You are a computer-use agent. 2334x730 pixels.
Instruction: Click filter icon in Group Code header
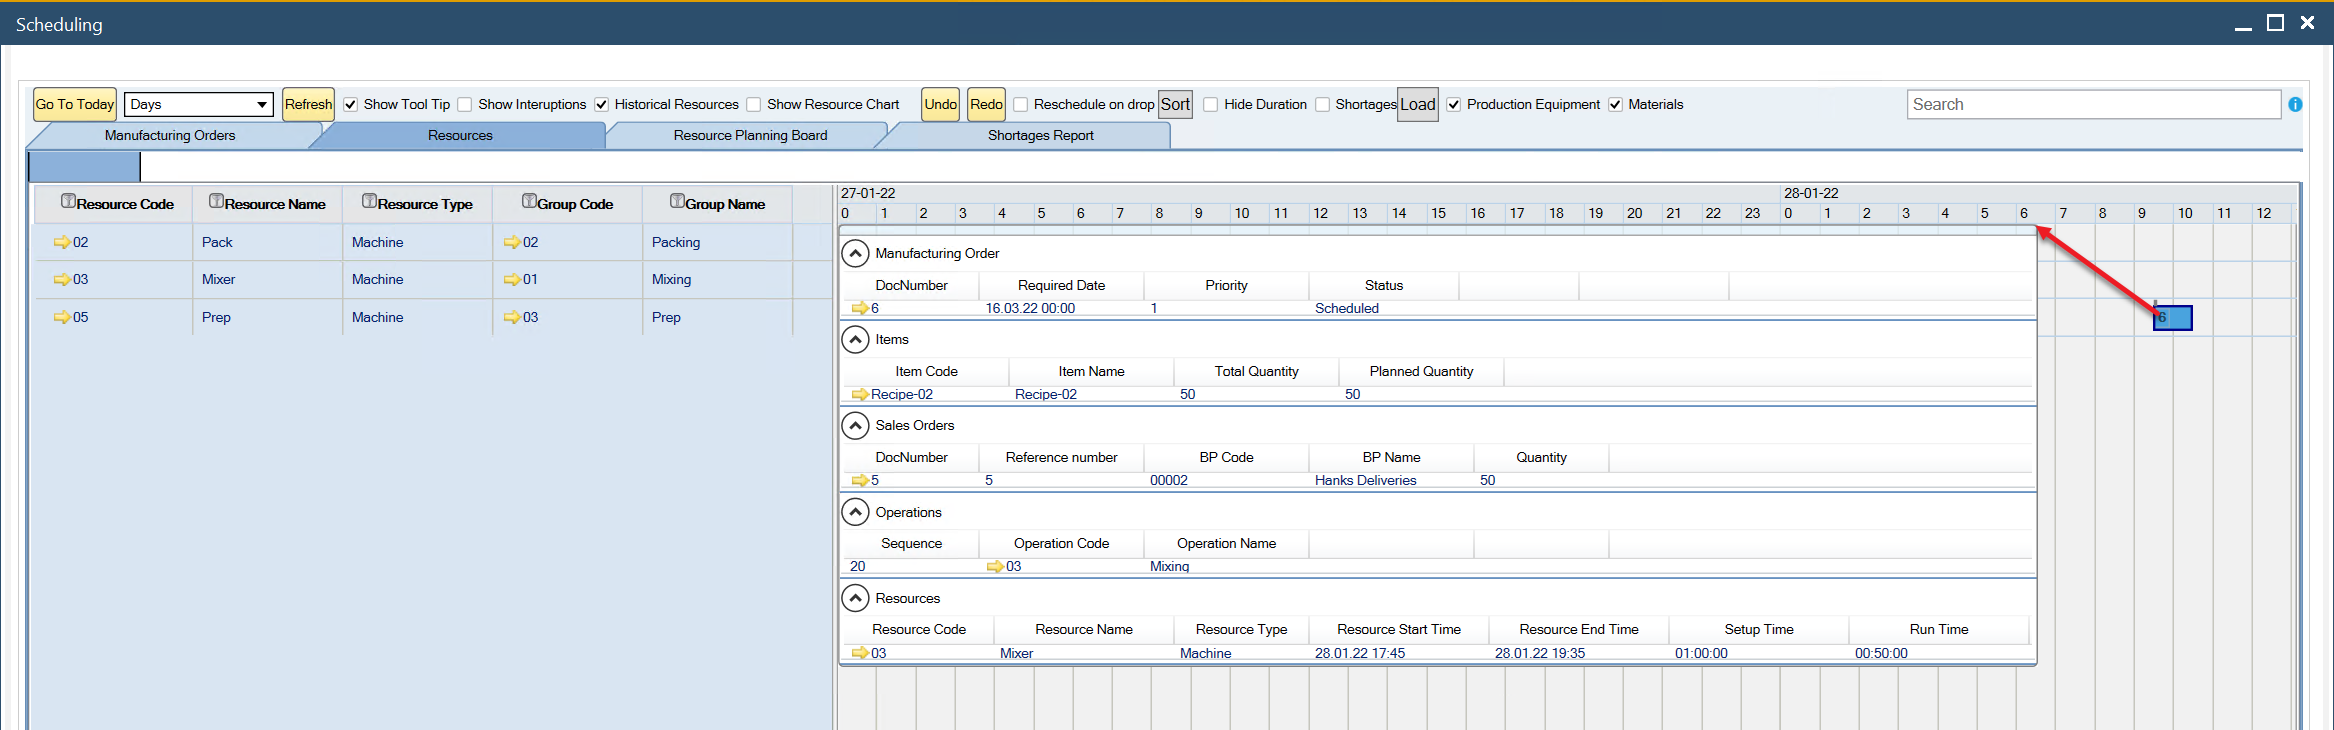tap(529, 201)
